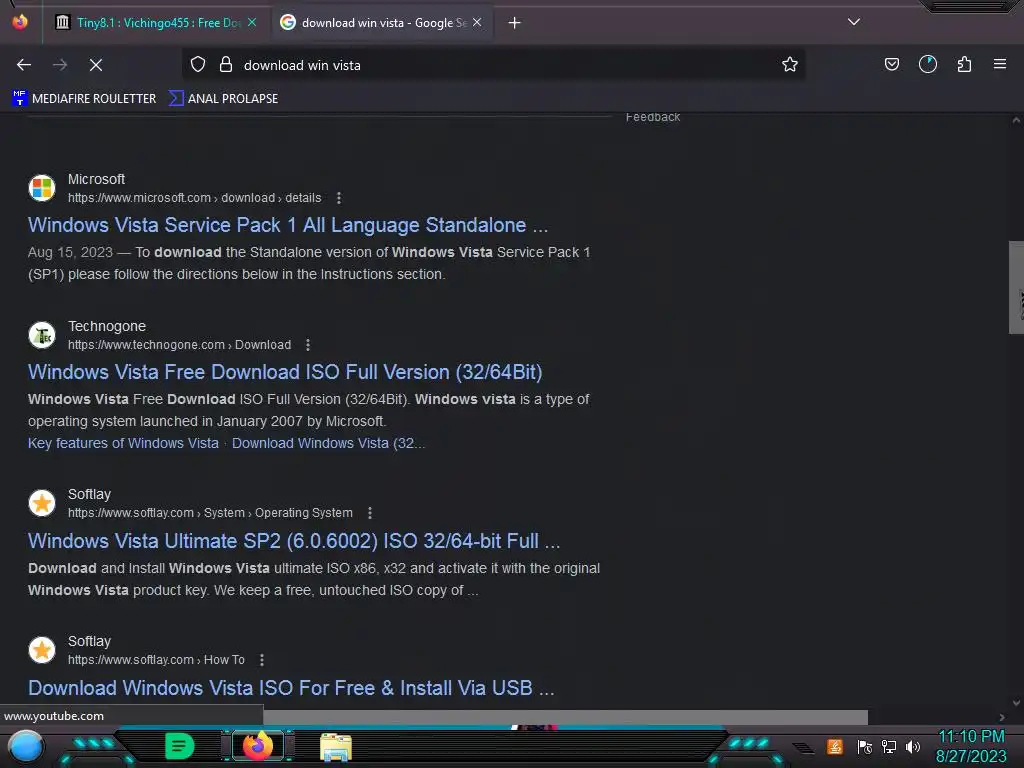Open more options for Softlay Operating System result
Image resolution: width=1024 pixels, height=768 pixels.
coord(370,513)
